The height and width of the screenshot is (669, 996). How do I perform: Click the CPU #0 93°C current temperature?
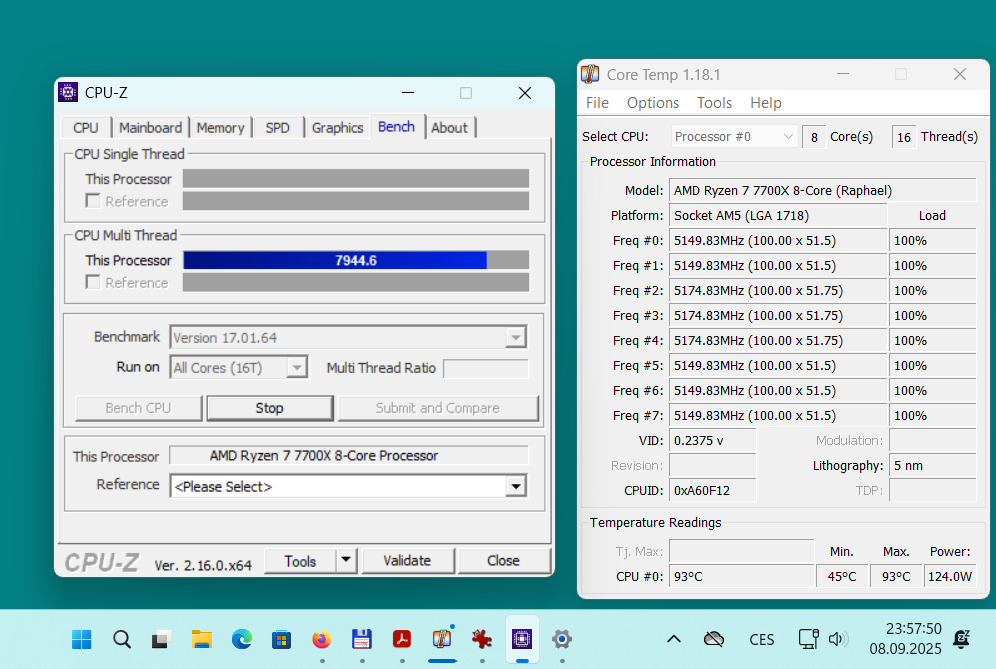click(741, 577)
